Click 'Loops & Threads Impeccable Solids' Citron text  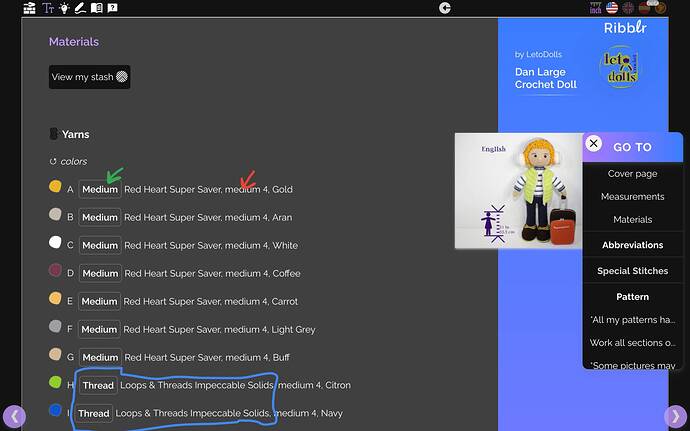click(x=197, y=385)
